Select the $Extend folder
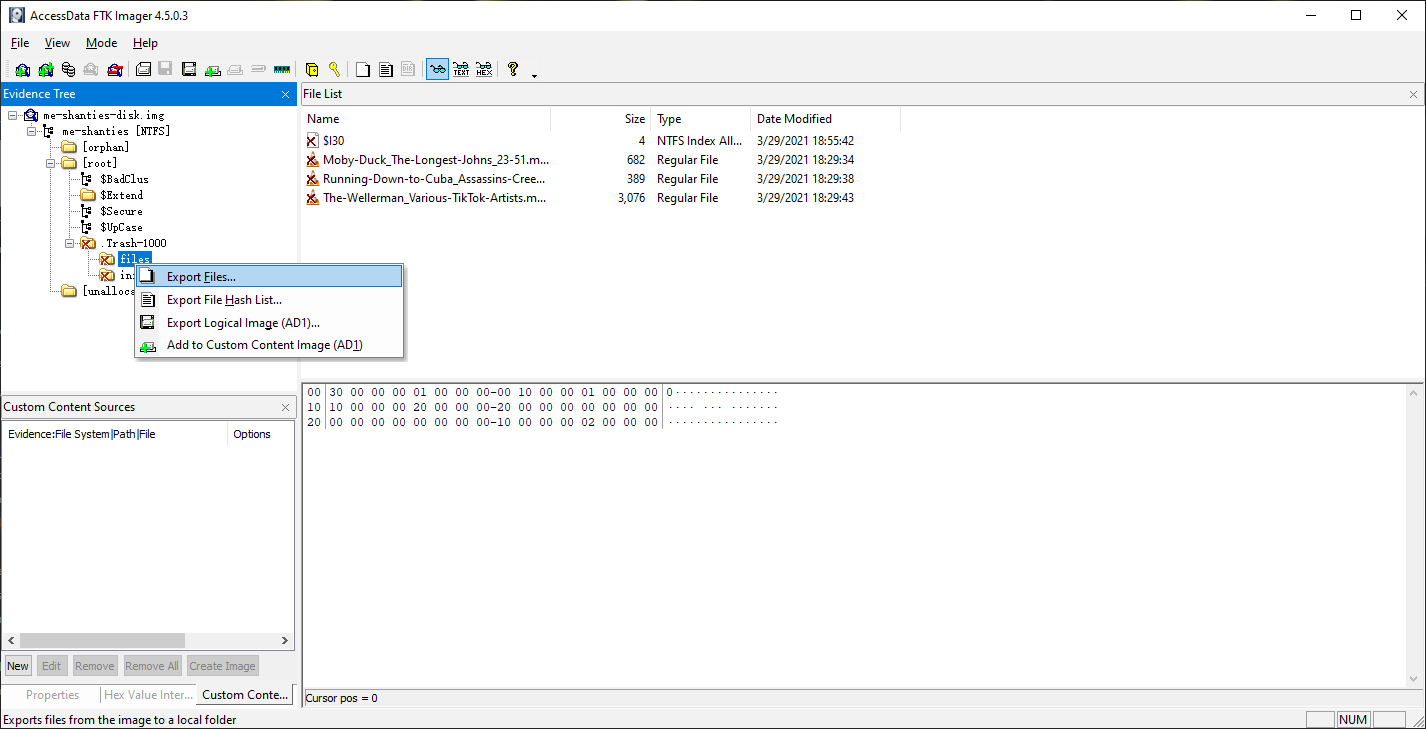This screenshot has height=729, width=1426. tap(121, 195)
